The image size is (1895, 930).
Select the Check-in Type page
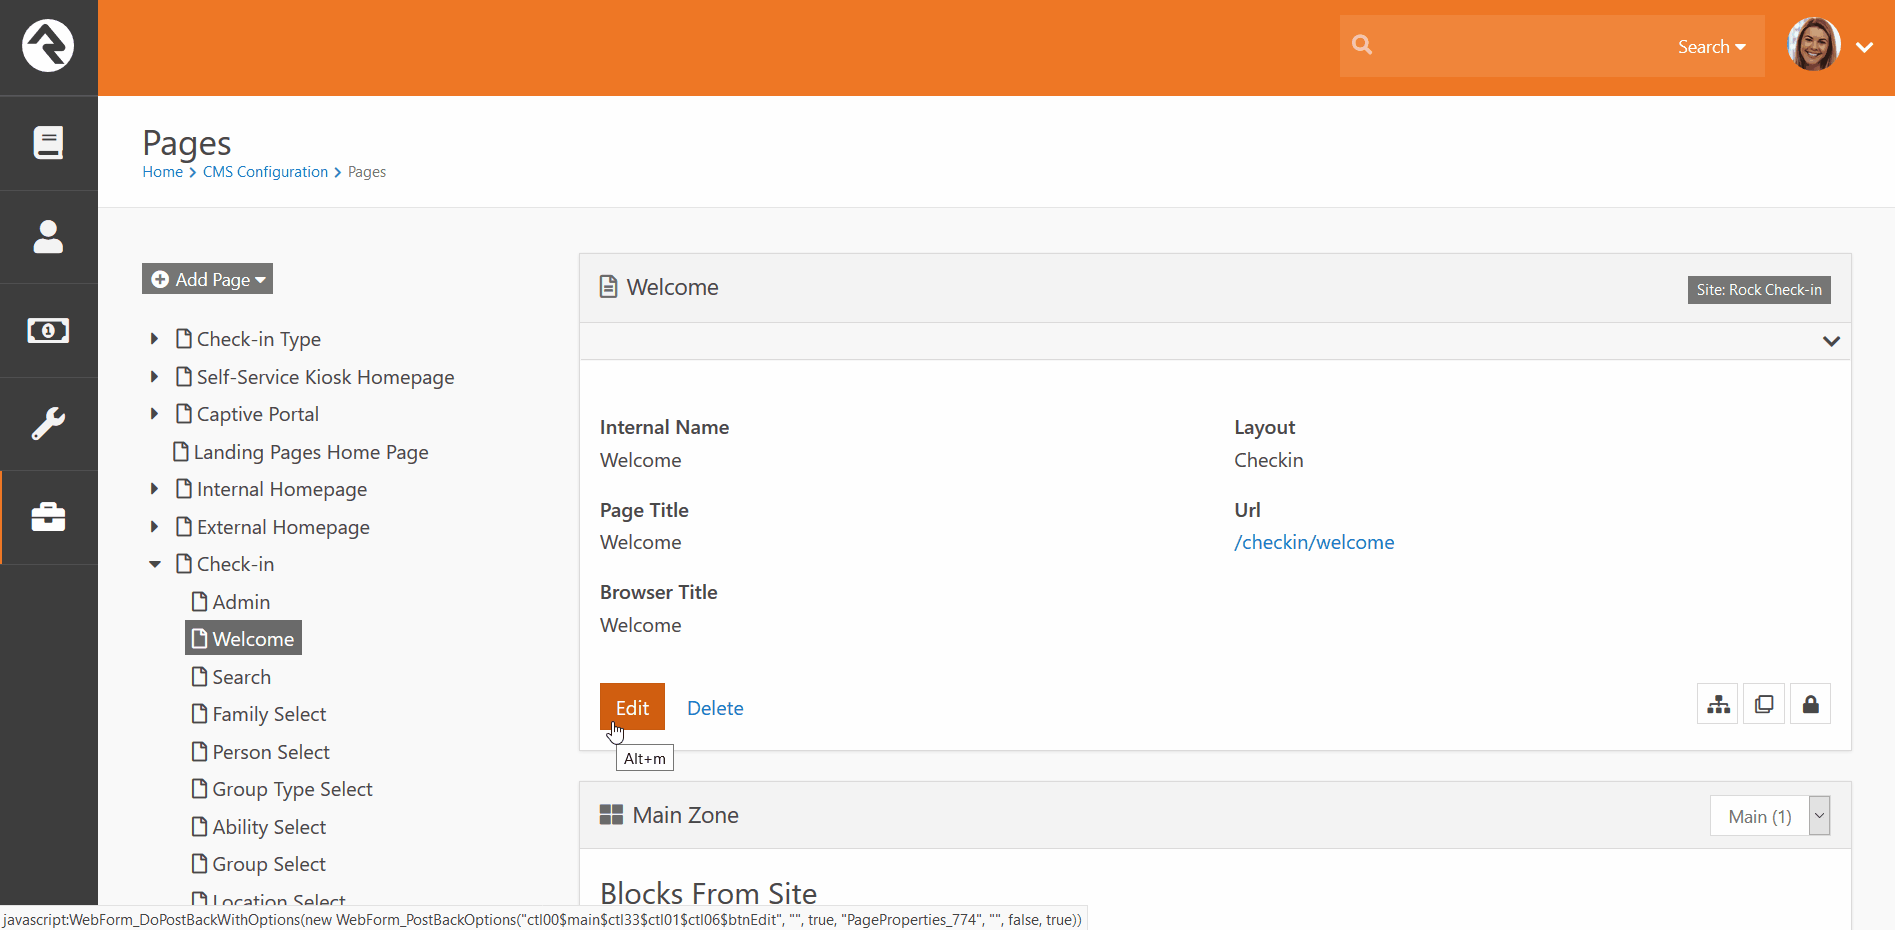(258, 339)
